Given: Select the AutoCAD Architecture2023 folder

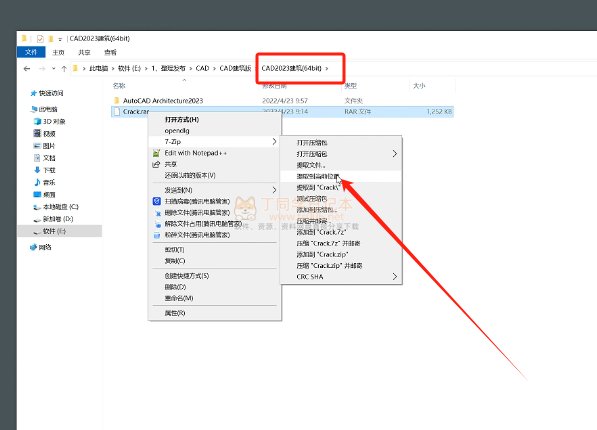Looking at the screenshot, I should pyautogui.click(x=163, y=101).
